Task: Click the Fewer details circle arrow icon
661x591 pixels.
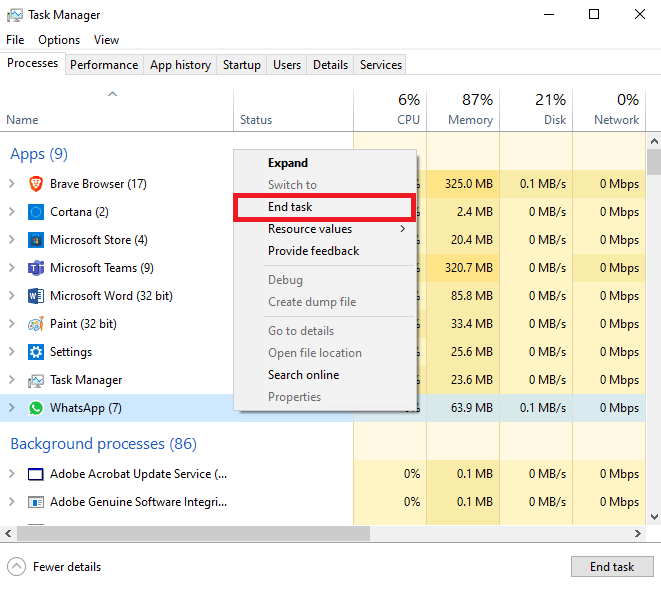Action: [x=16, y=567]
